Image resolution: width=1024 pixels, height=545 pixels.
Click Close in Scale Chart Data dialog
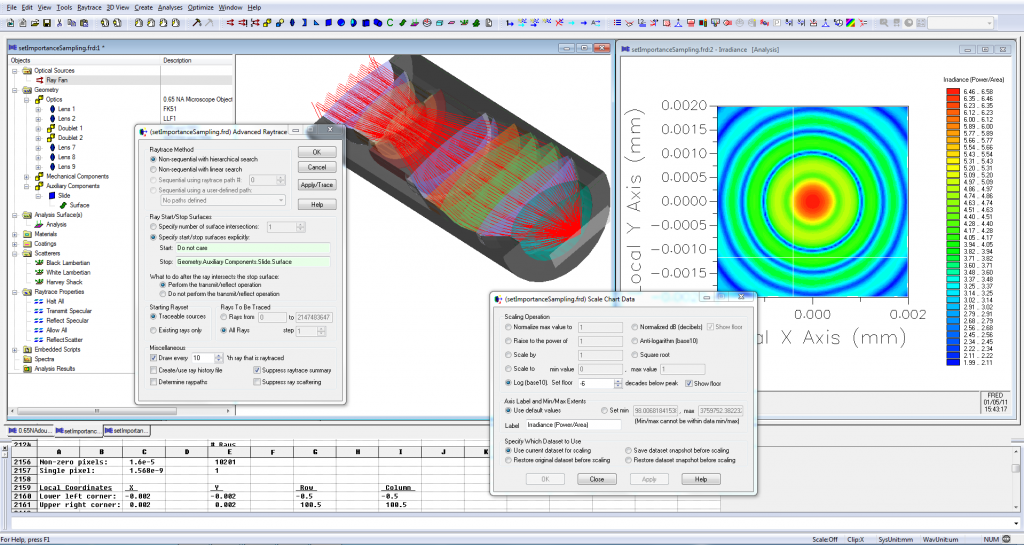(596, 479)
